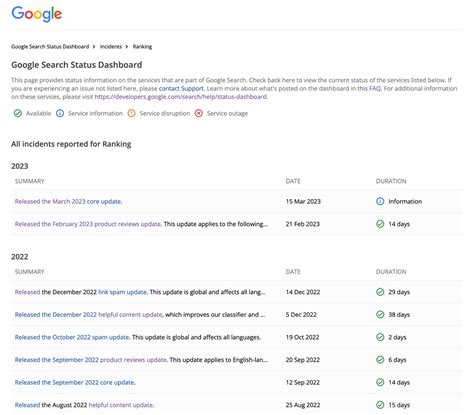
Task: Open September 2022 core update incident
Action: [x=75, y=382]
